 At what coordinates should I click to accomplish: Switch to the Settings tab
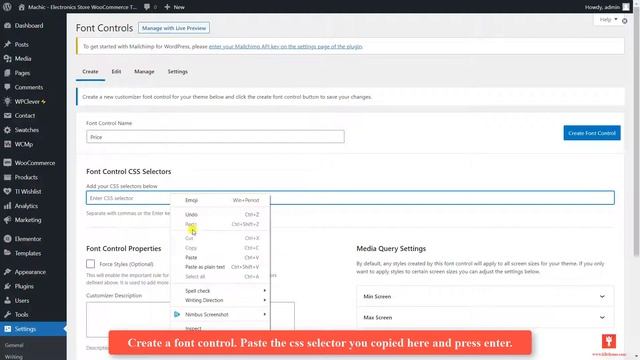pyautogui.click(x=178, y=71)
